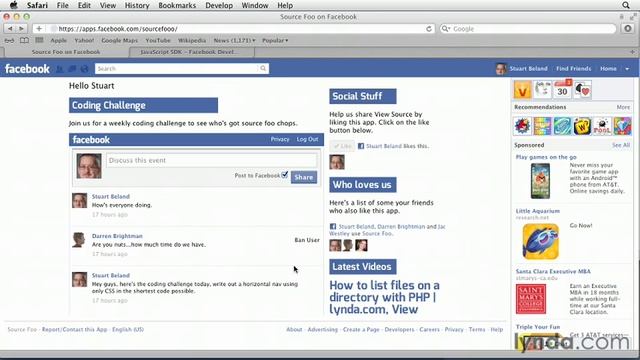Open Spotlight search magnifier in menu bar
Screen dimensions: 640x360
pos(626,5)
